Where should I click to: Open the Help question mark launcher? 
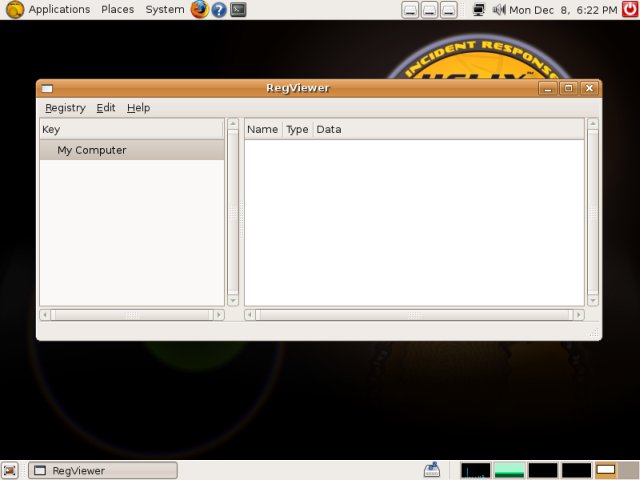[x=219, y=10]
